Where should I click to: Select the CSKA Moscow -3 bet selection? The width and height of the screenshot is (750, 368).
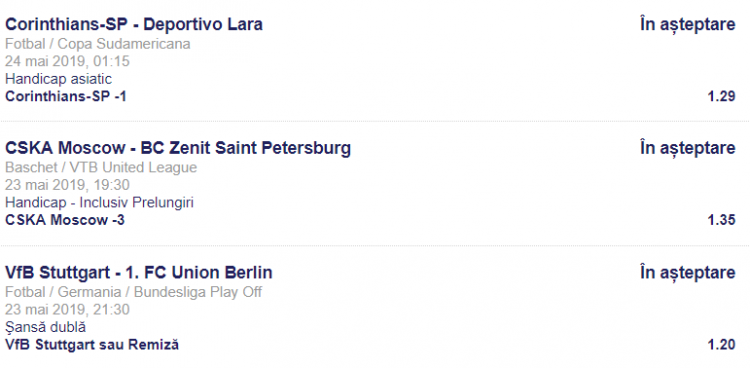pos(65,220)
